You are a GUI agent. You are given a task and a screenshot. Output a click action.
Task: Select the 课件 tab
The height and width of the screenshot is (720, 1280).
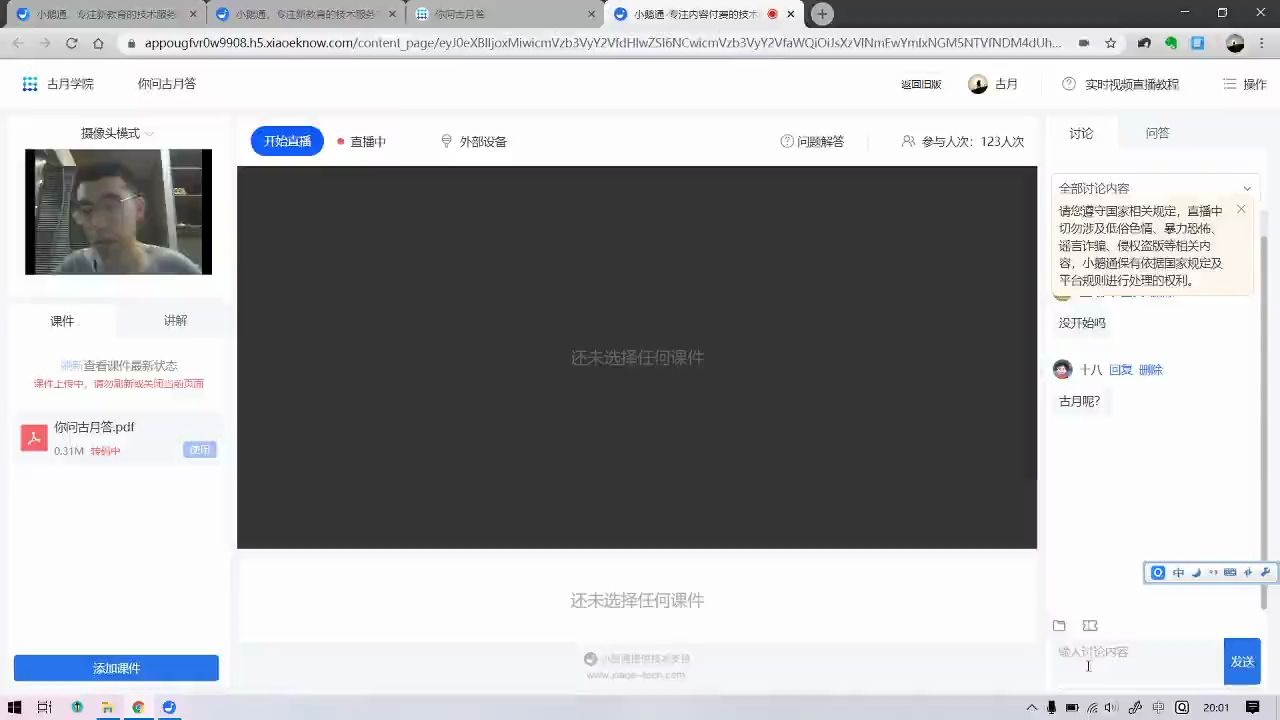pyautogui.click(x=62, y=321)
